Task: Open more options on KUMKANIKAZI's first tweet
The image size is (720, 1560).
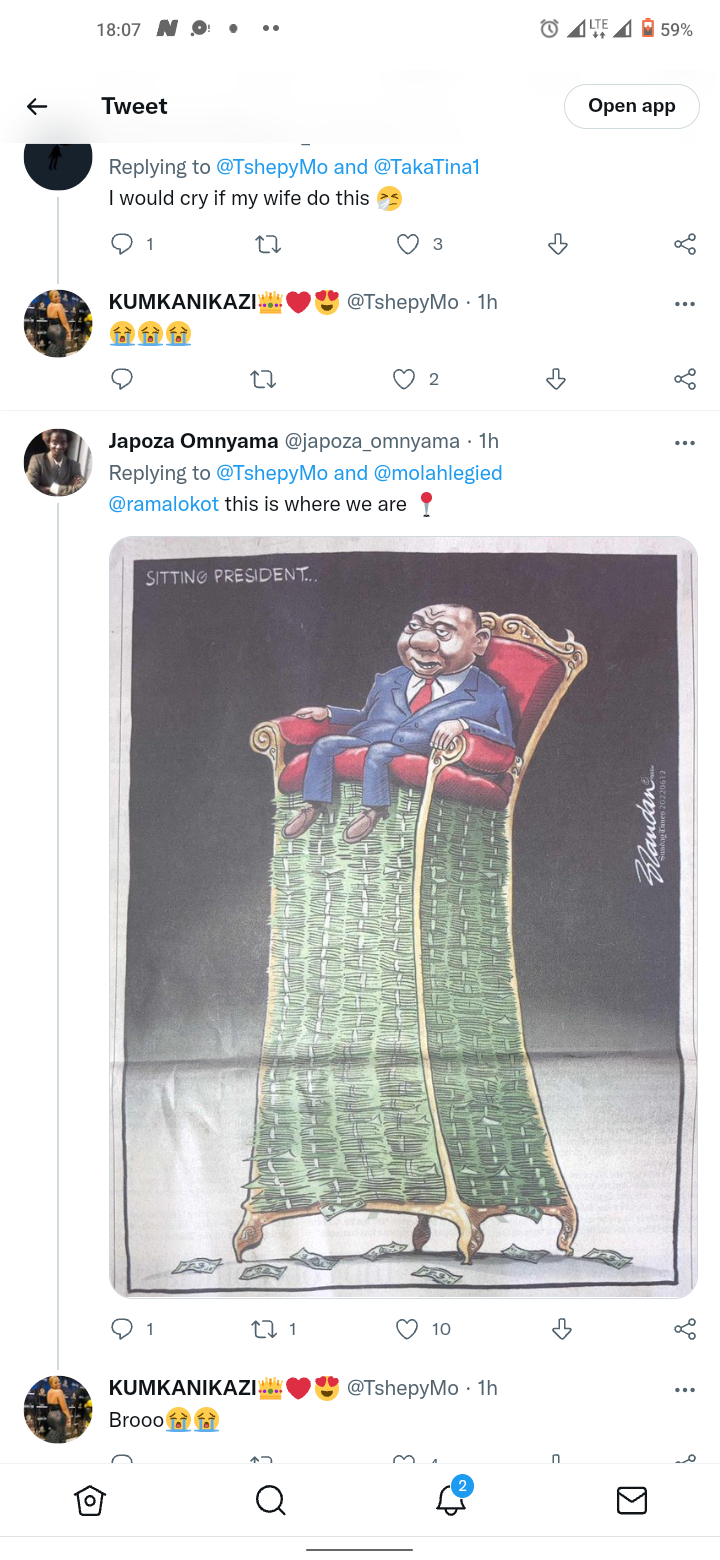Action: coord(685,304)
